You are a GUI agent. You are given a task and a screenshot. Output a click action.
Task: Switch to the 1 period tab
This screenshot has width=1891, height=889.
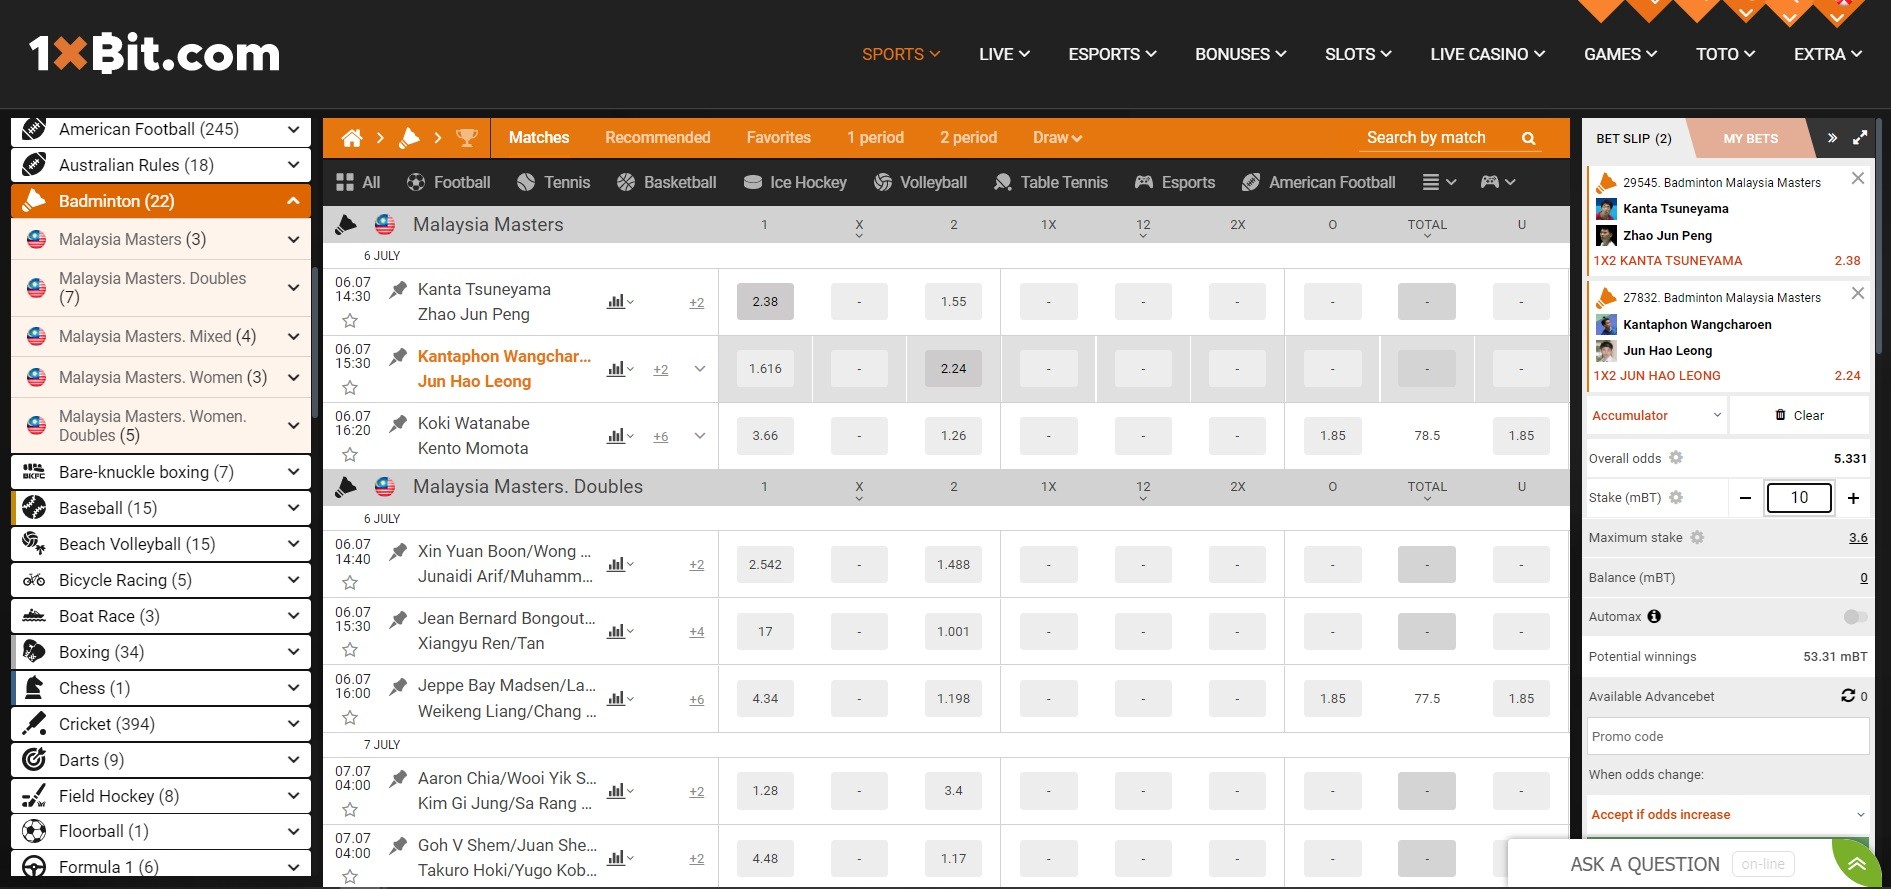(x=875, y=138)
